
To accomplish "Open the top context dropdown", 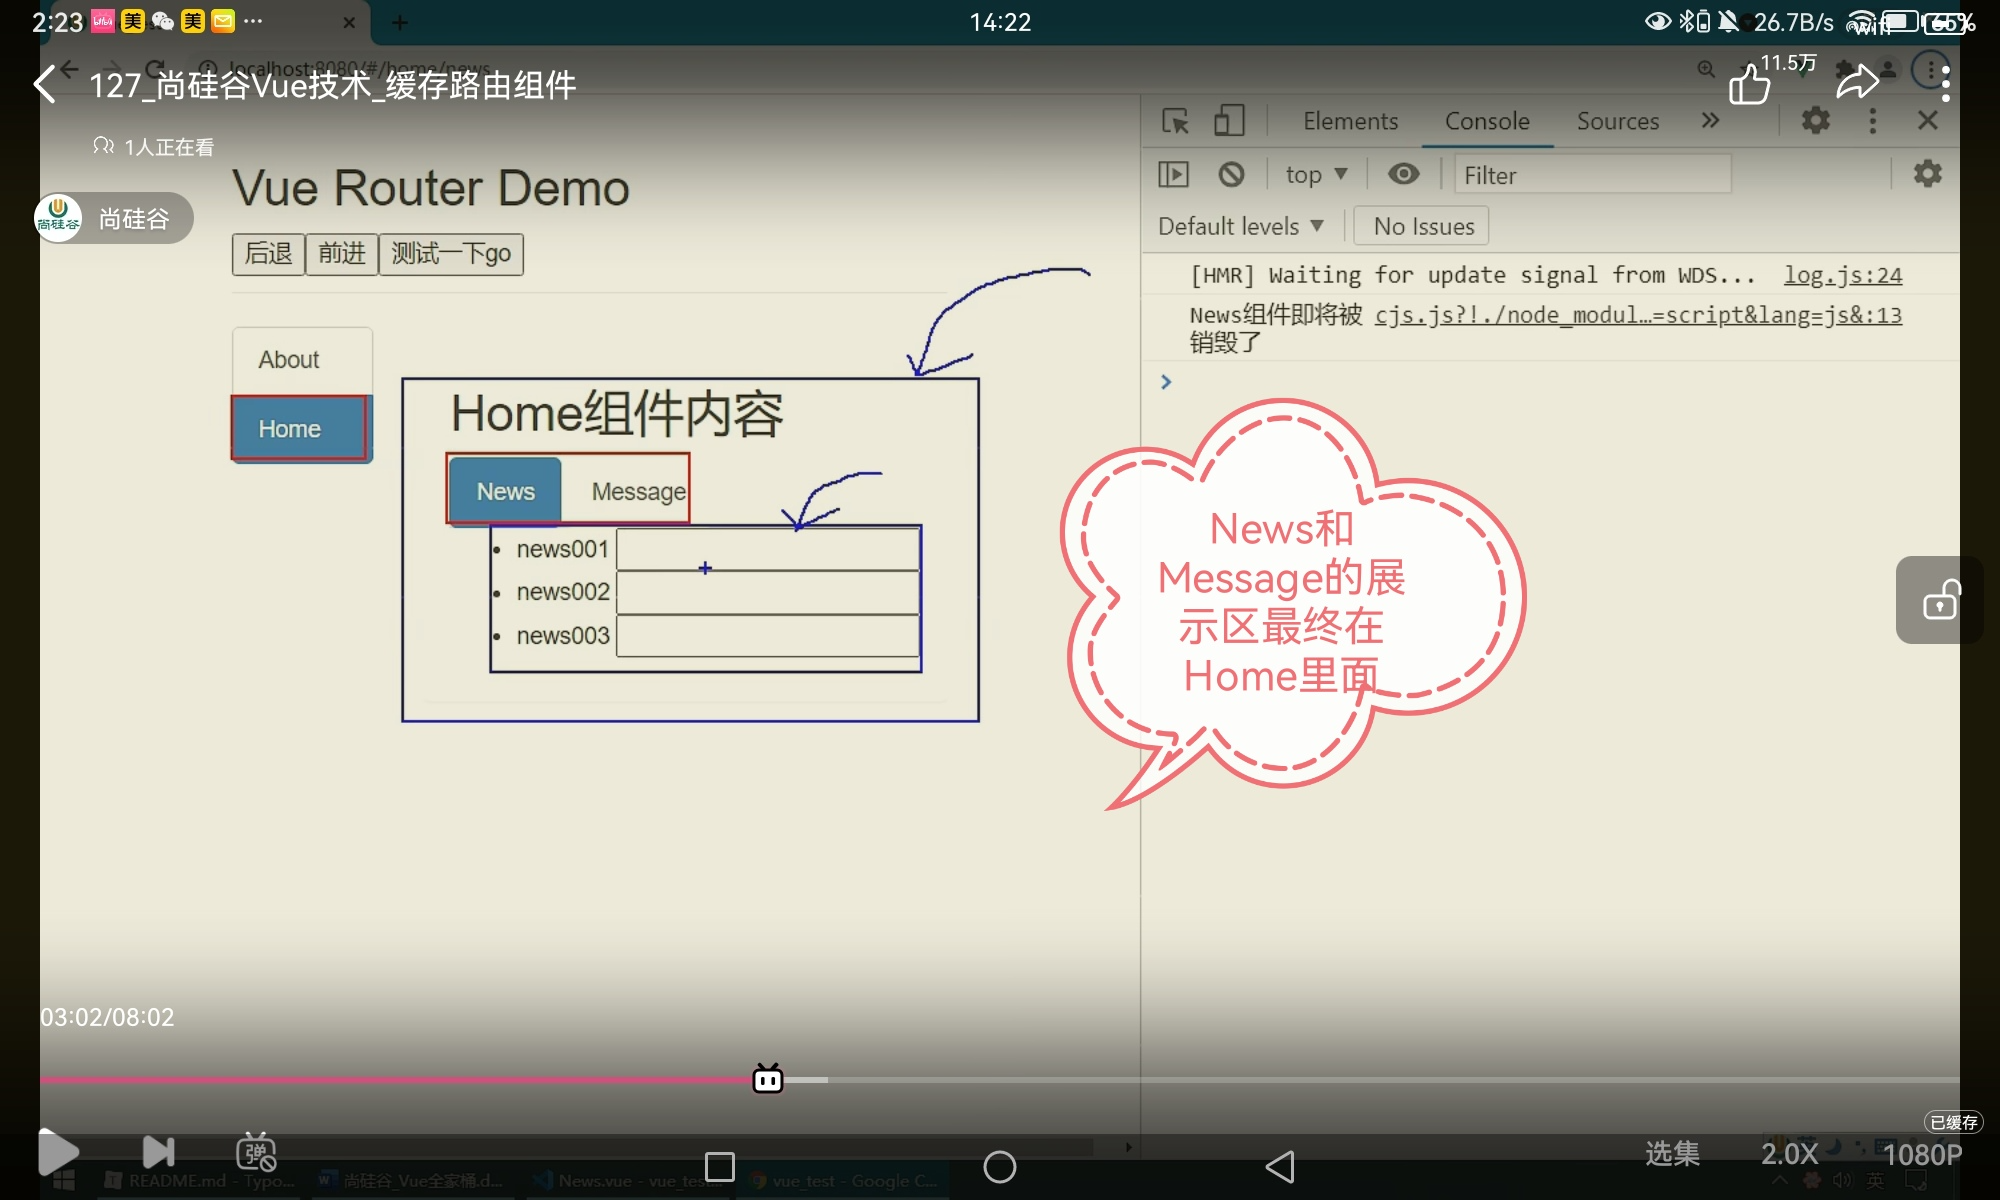I will click(1316, 175).
